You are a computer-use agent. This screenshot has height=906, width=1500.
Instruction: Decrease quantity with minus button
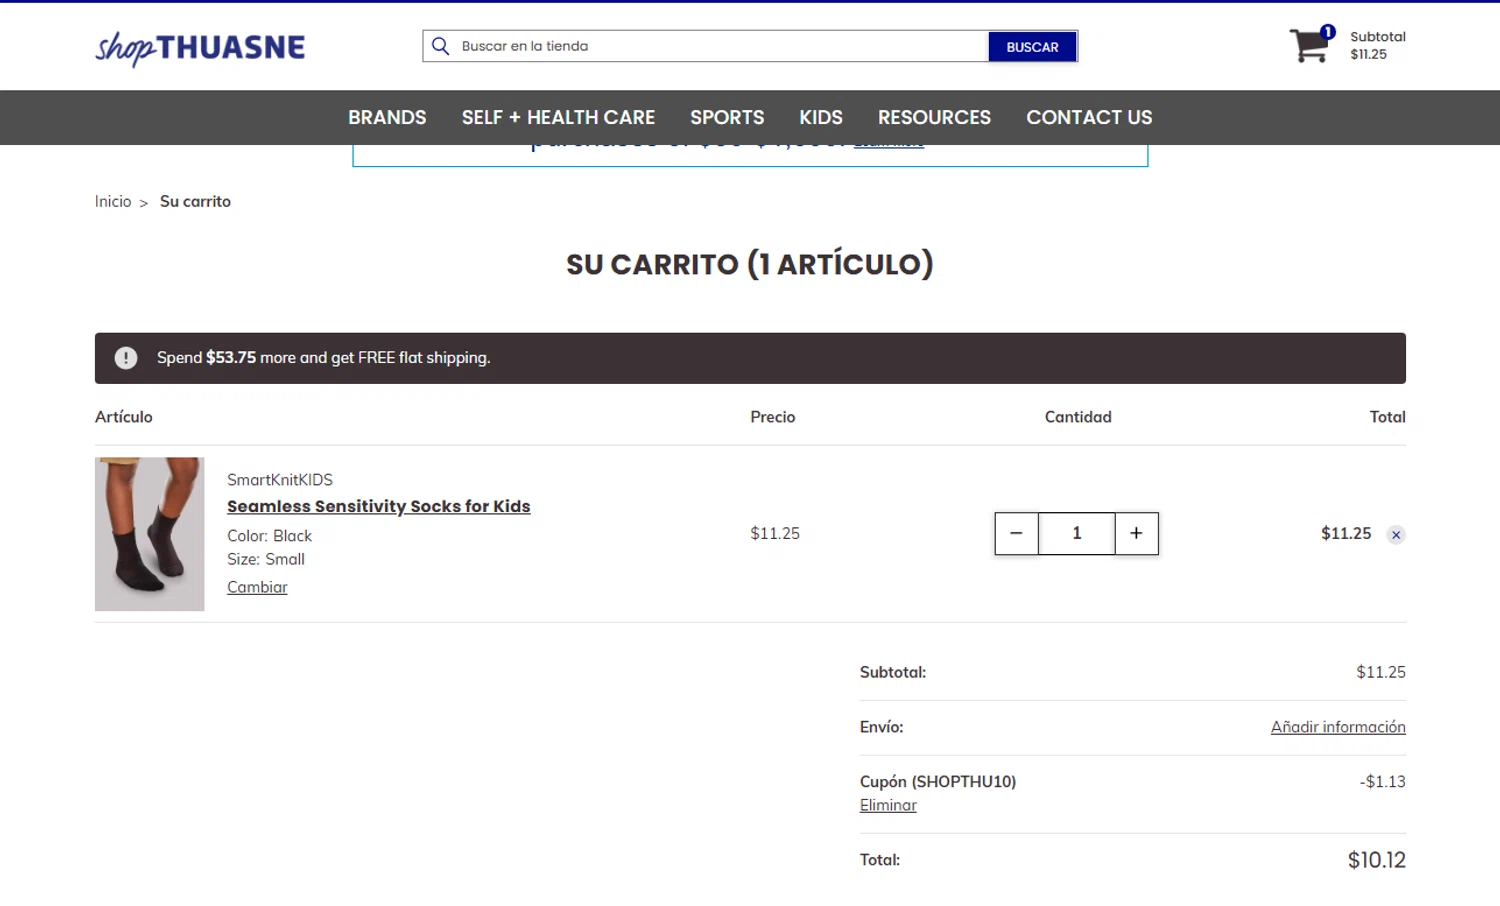point(1016,534)
